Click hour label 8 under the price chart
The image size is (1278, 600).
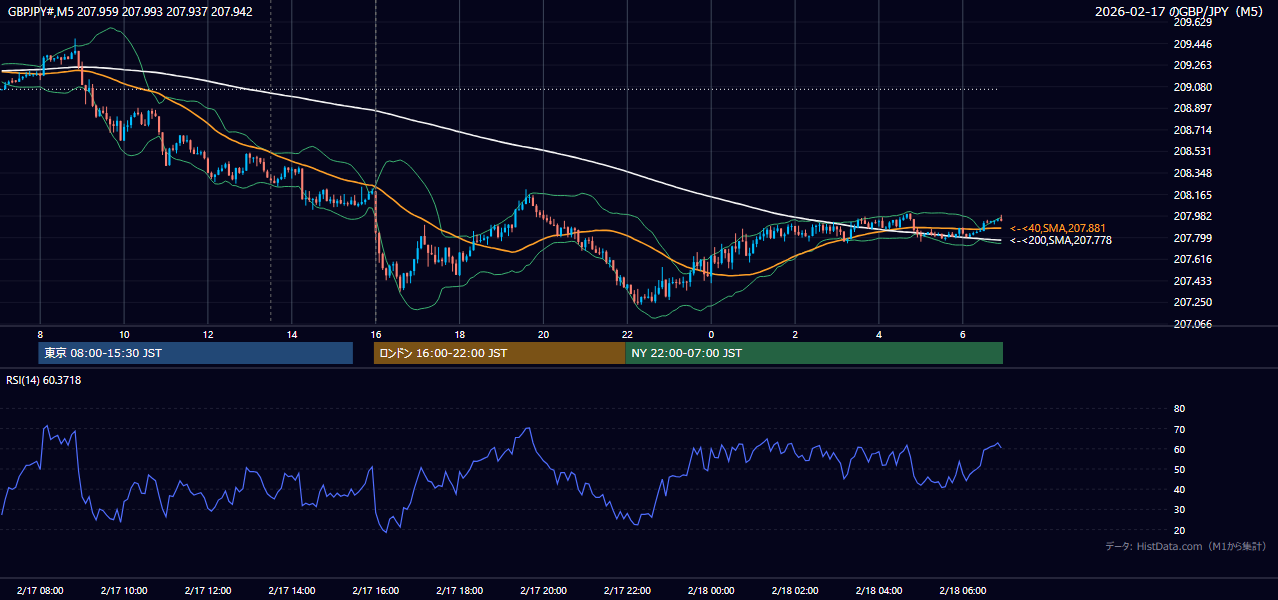click(40, 334)
